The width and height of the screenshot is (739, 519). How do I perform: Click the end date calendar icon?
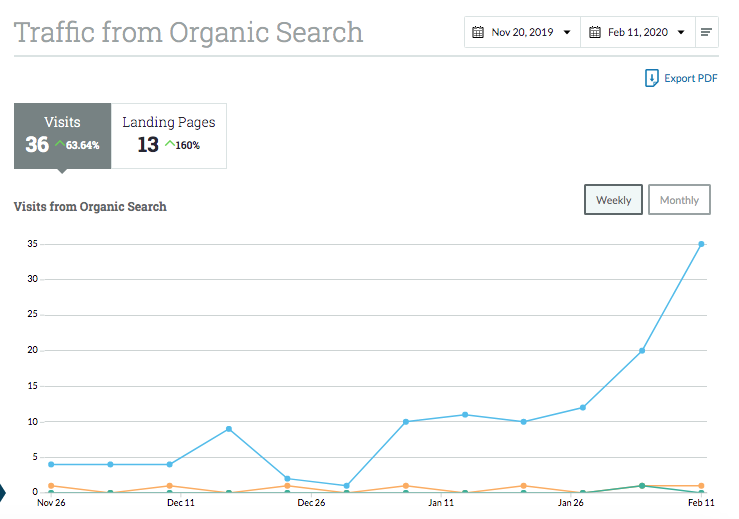coord(595,32)
